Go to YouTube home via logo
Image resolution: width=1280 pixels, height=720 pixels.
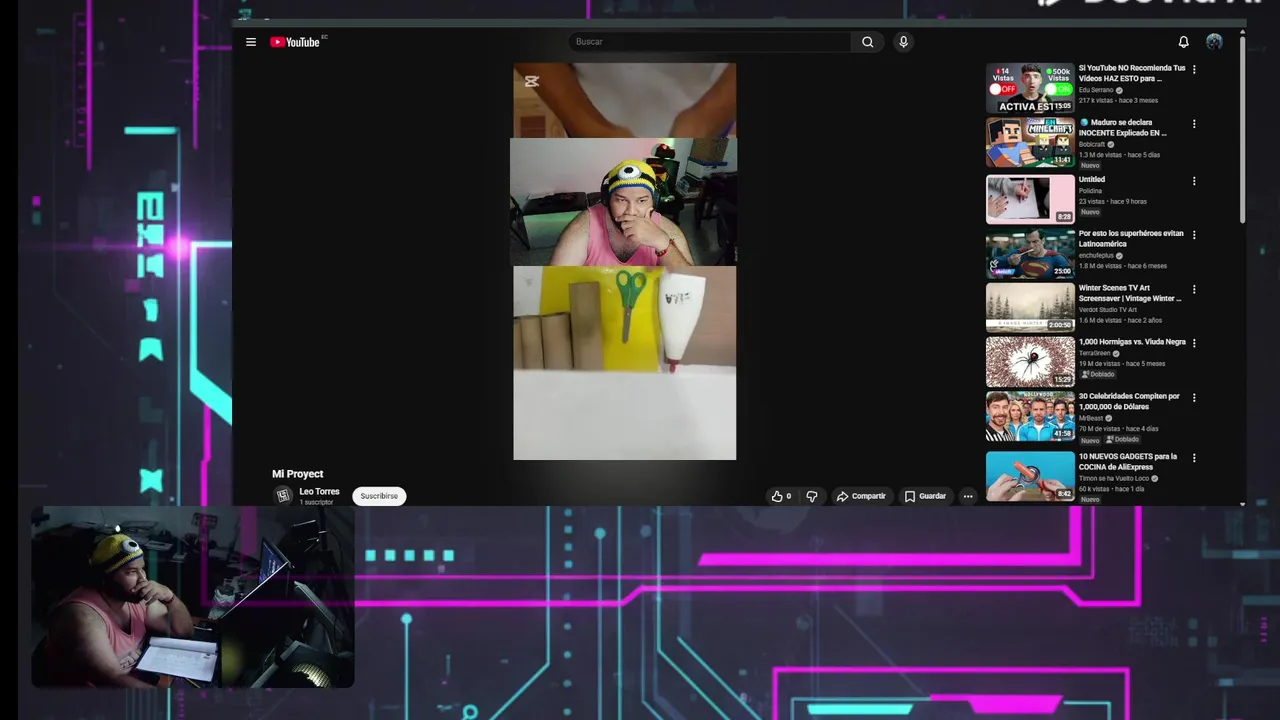click(296, 42)
